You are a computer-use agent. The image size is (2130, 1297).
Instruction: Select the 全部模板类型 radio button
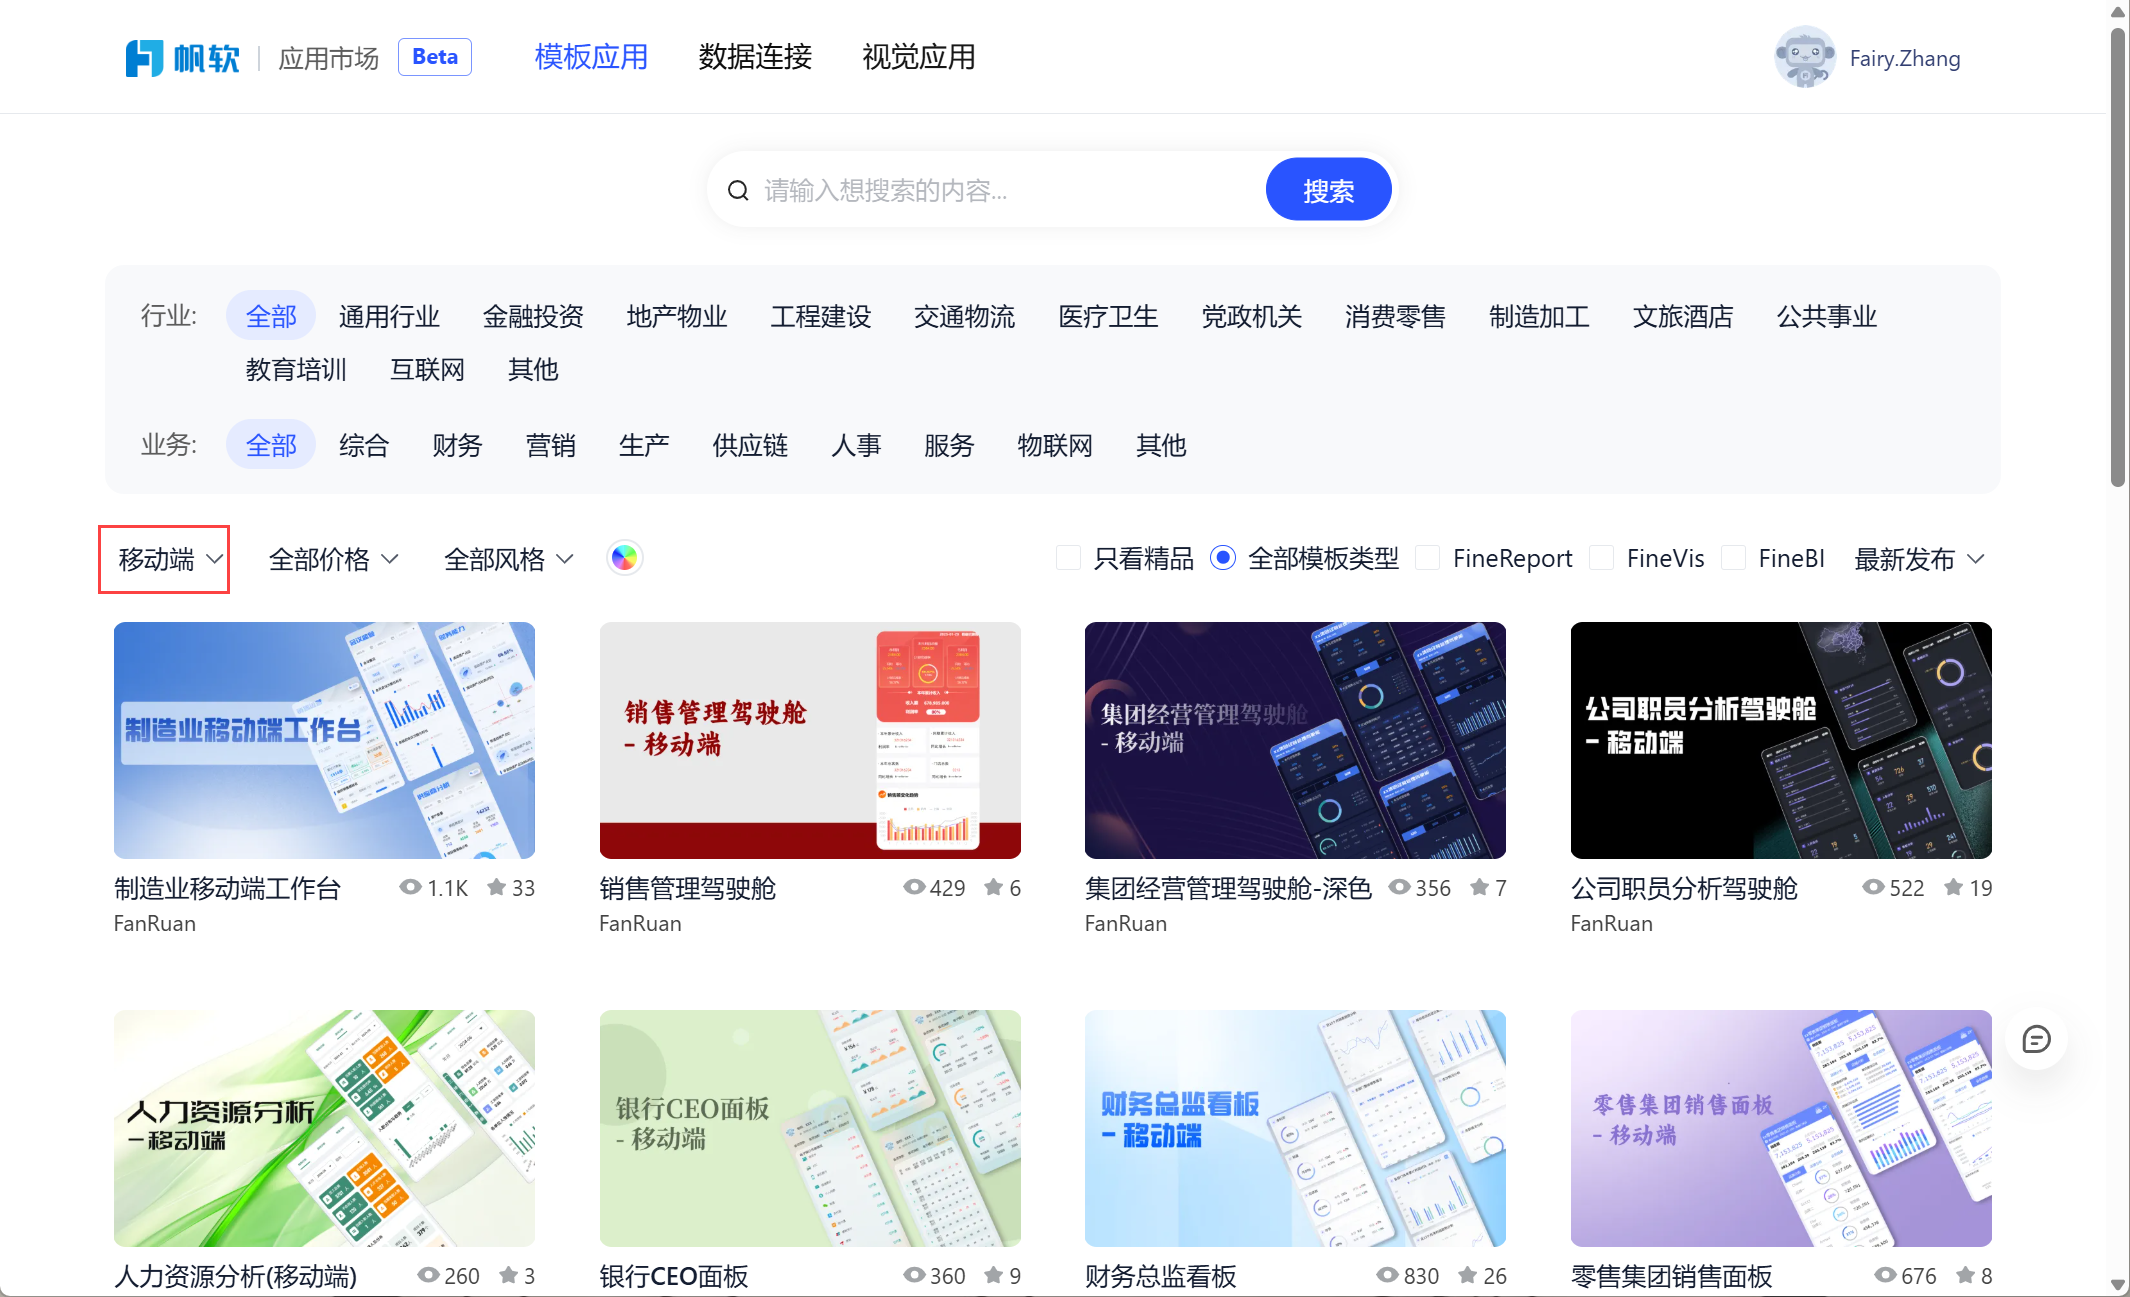click(1222, 558)
